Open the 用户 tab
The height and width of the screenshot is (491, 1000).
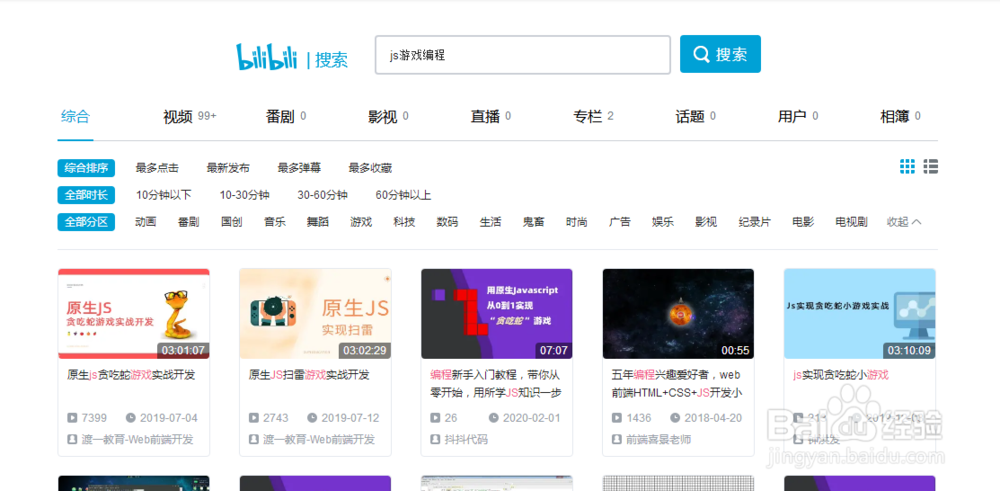click(x=798, y=117)
